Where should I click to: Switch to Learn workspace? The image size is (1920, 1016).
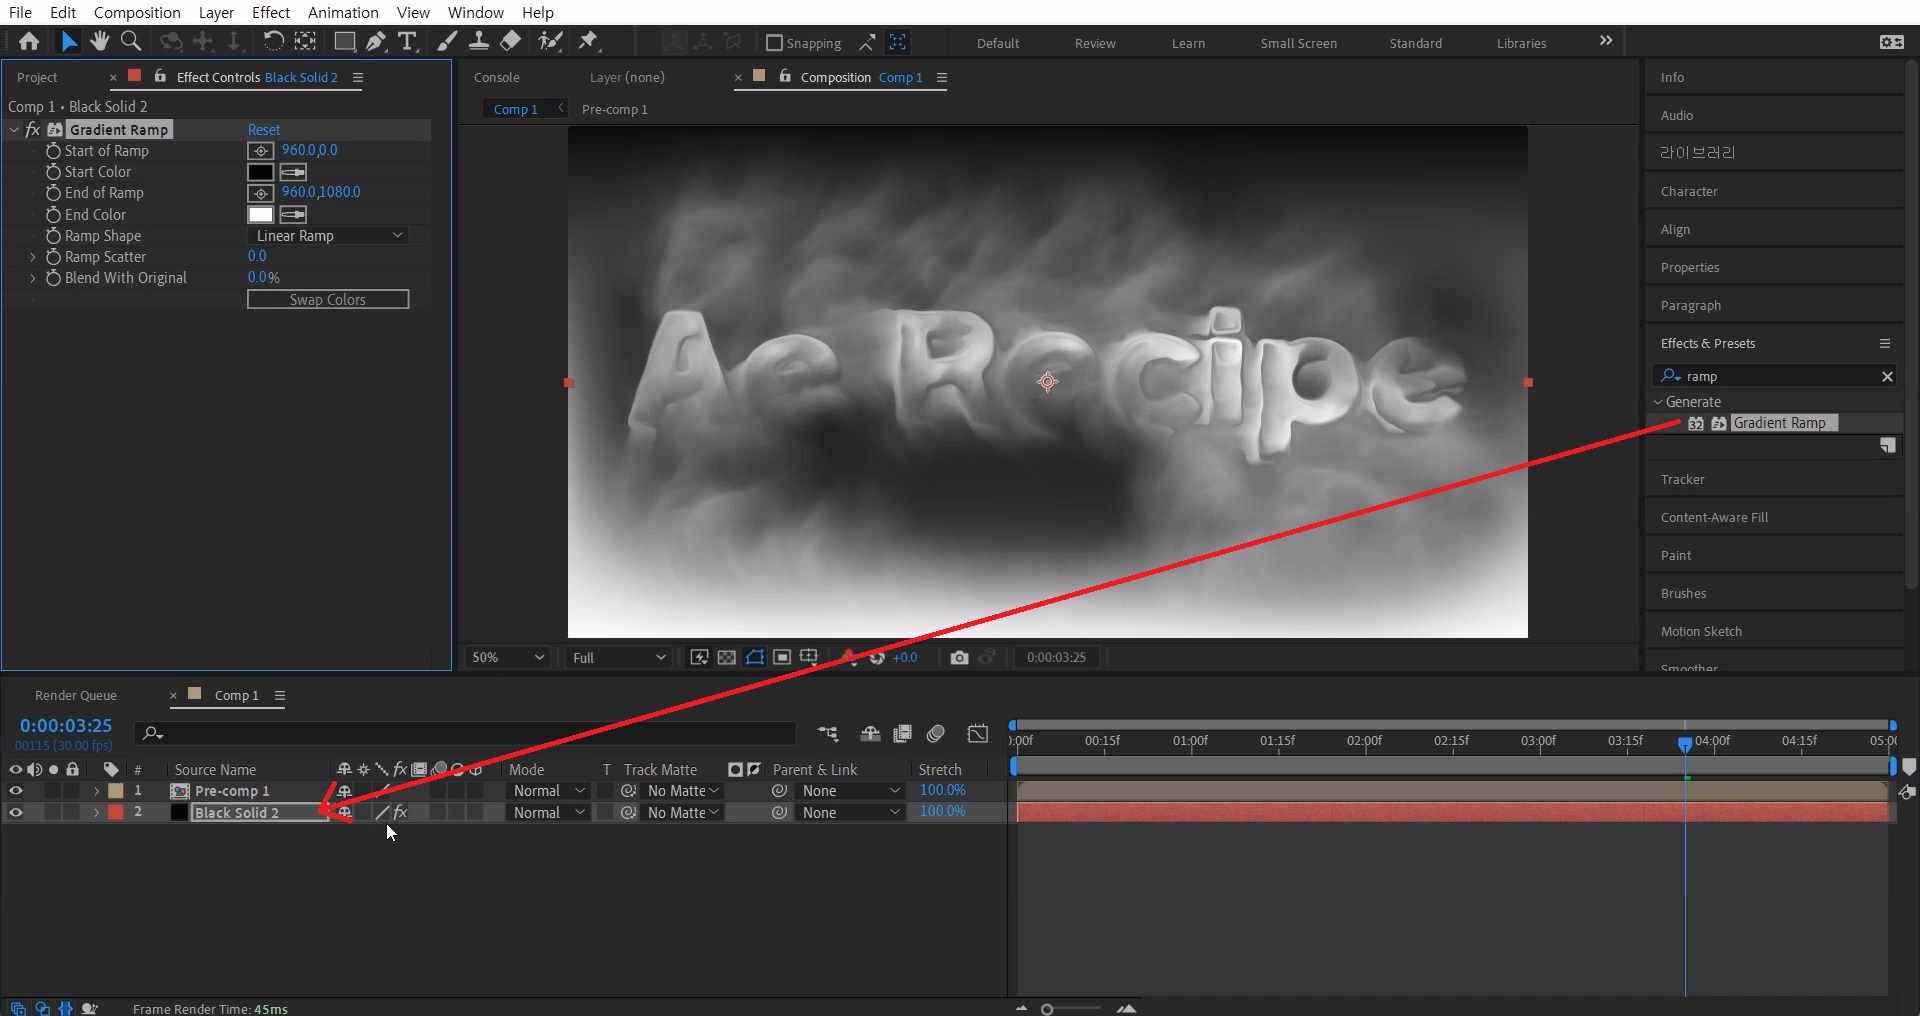1188,43
